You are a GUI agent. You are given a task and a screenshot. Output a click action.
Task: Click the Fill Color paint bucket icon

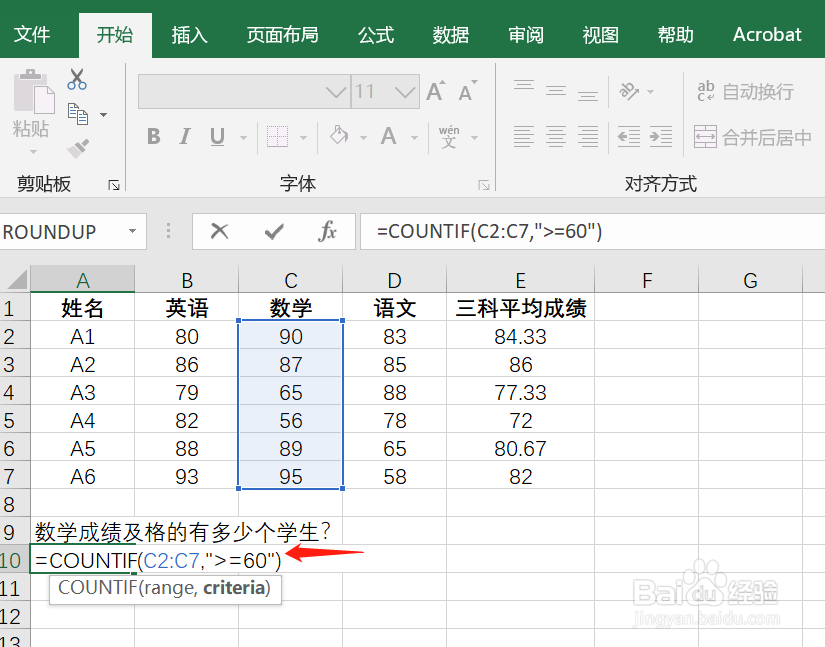(x=339, y=136)
